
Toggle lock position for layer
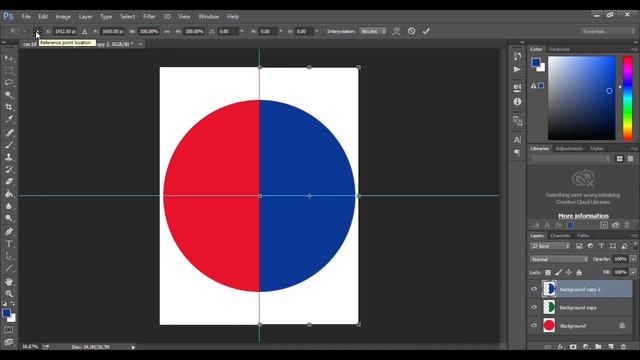(569, 272)
